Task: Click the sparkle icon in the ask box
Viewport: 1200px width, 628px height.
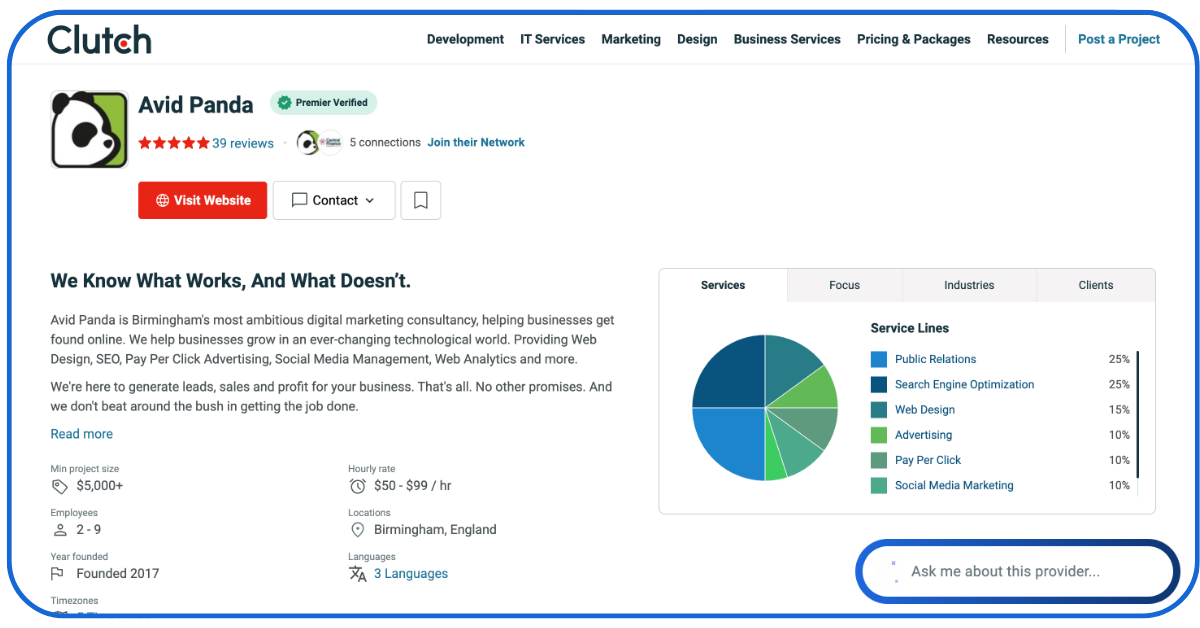Action: [x=894, y=572]
